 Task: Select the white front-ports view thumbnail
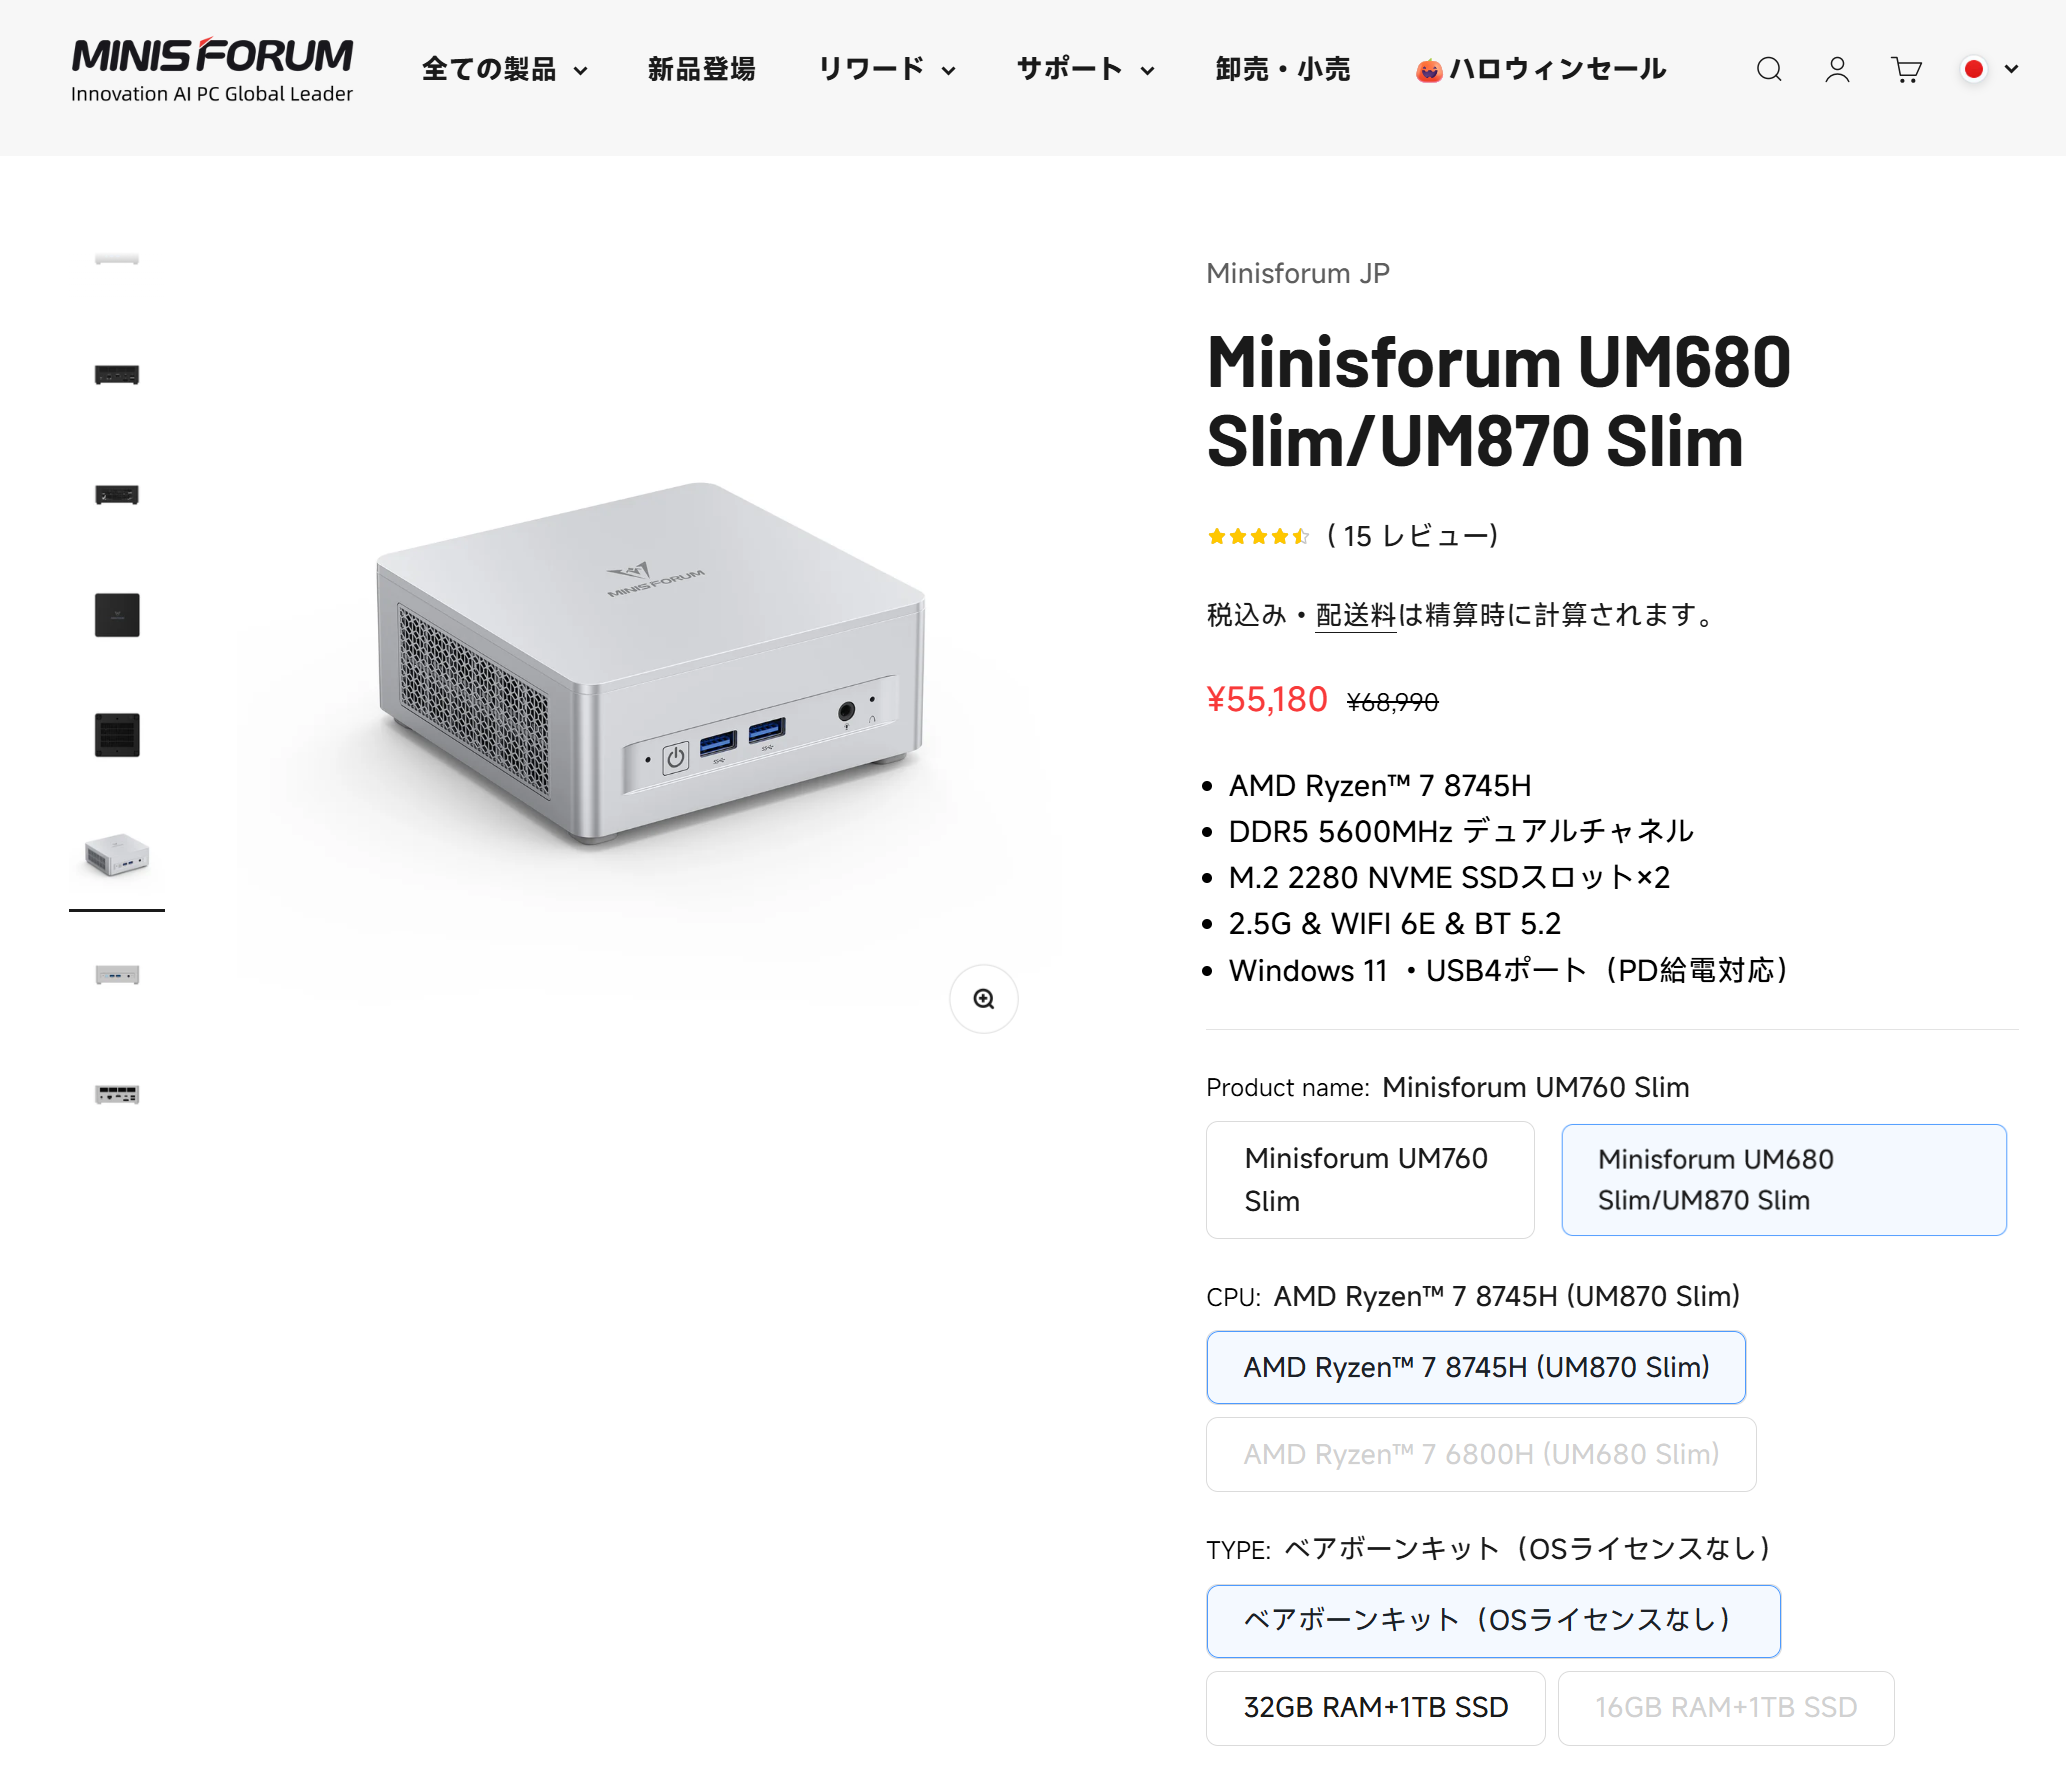tap(117, 975)
